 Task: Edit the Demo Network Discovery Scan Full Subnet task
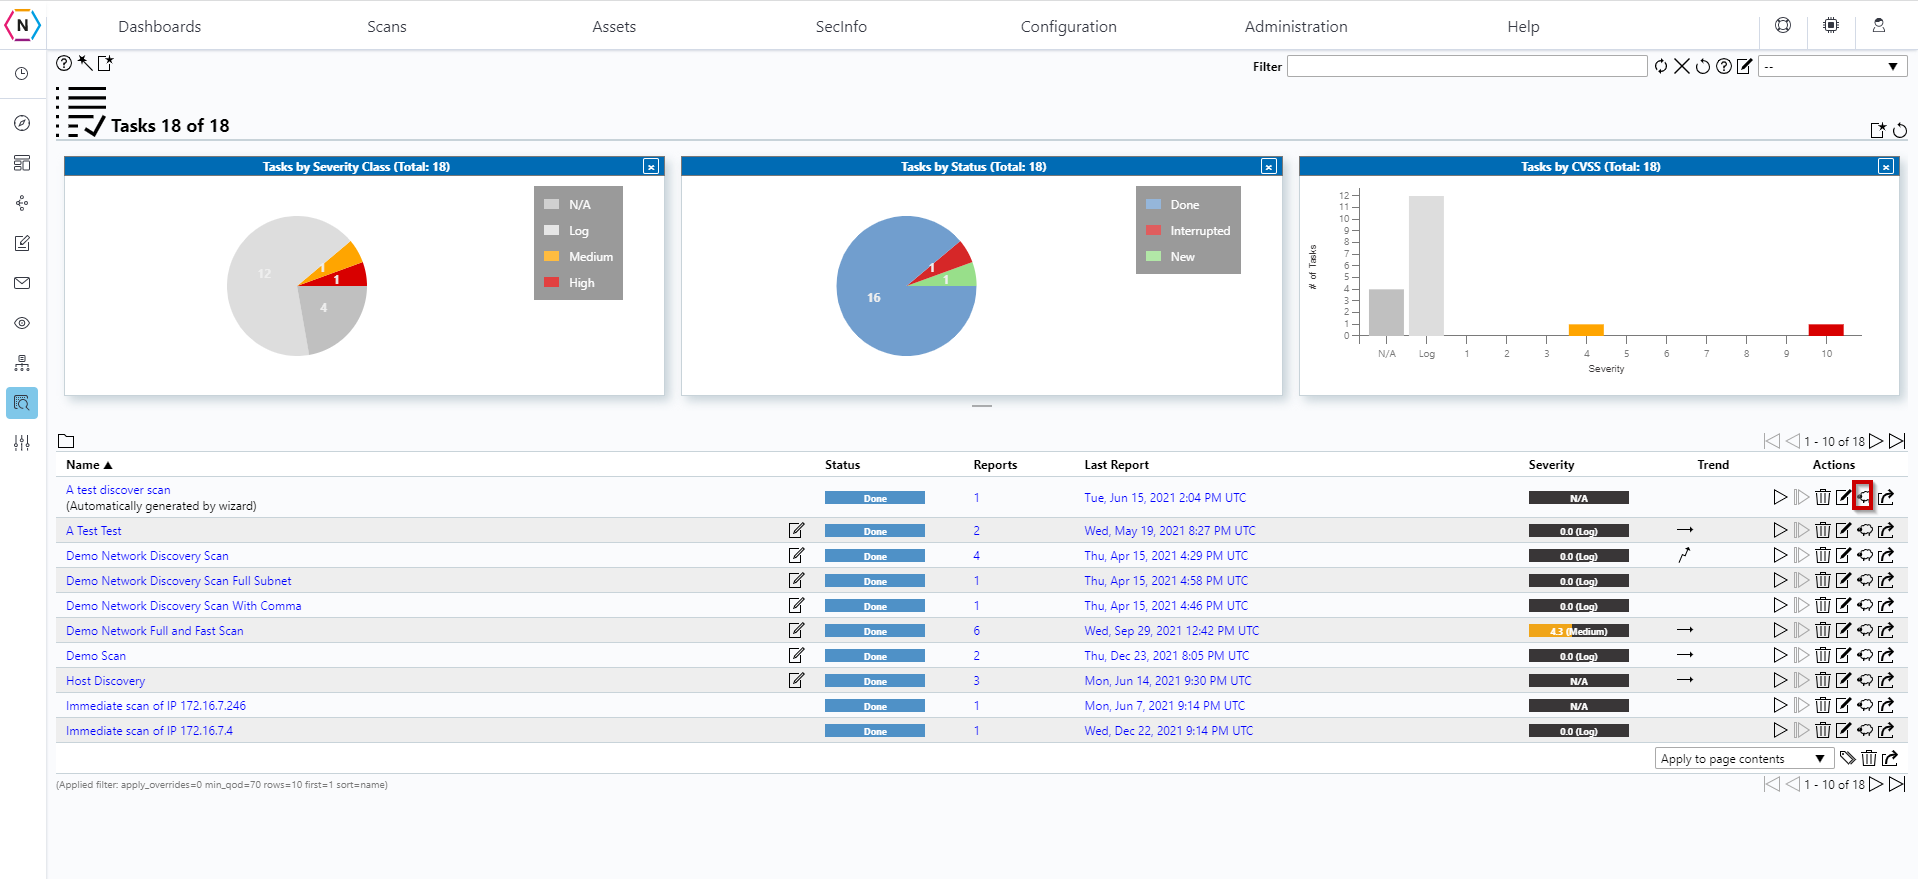pyautogui.click(x=1844, y=581)
